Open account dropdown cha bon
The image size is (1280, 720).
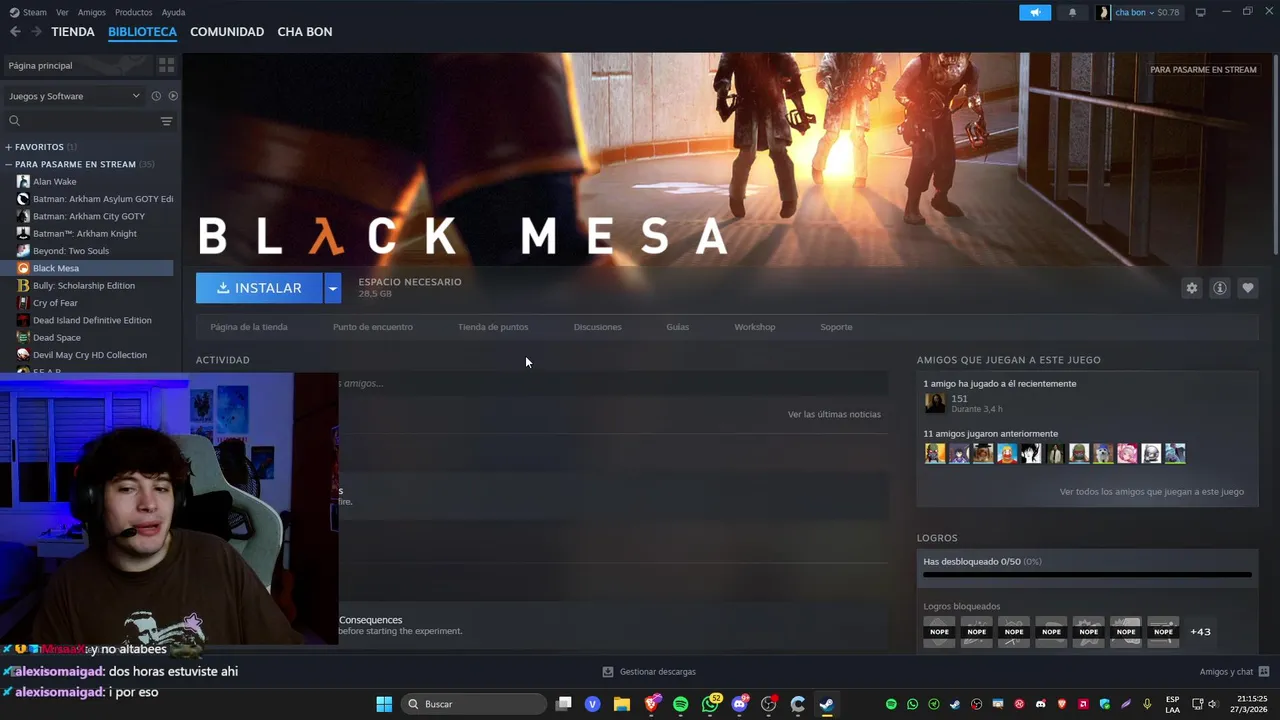(1139, 12)
